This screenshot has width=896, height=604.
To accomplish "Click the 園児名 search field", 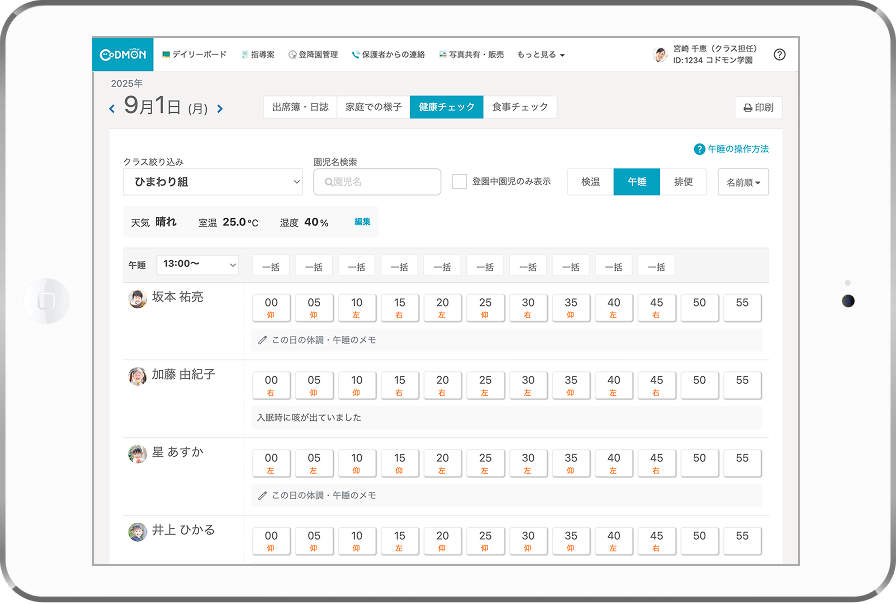I will coord(377,182).
